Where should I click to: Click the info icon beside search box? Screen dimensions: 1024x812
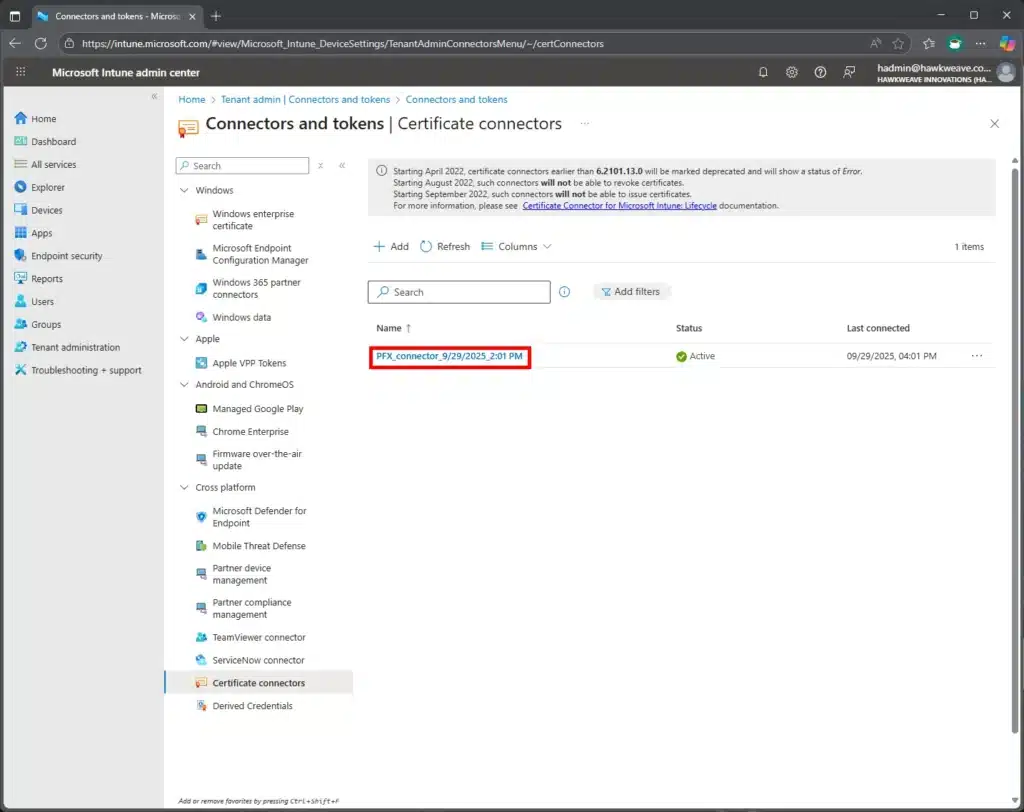pyautogui.click(x=564, y=292)
